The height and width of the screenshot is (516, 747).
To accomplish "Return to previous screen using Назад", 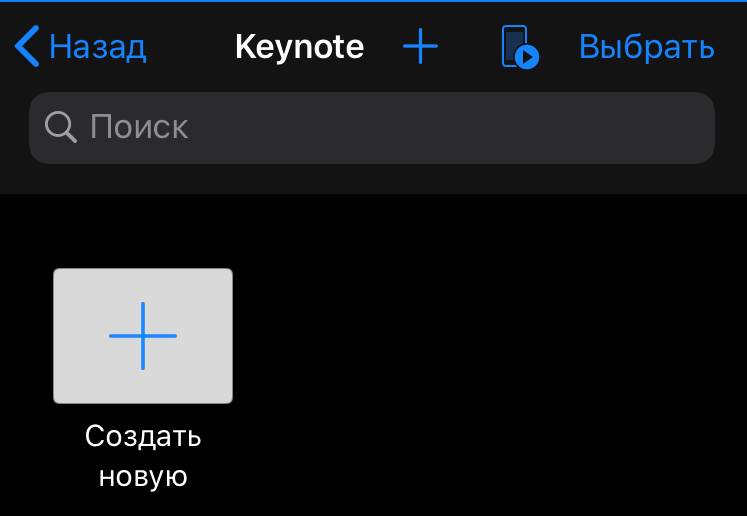I will (x=97, y=47).
